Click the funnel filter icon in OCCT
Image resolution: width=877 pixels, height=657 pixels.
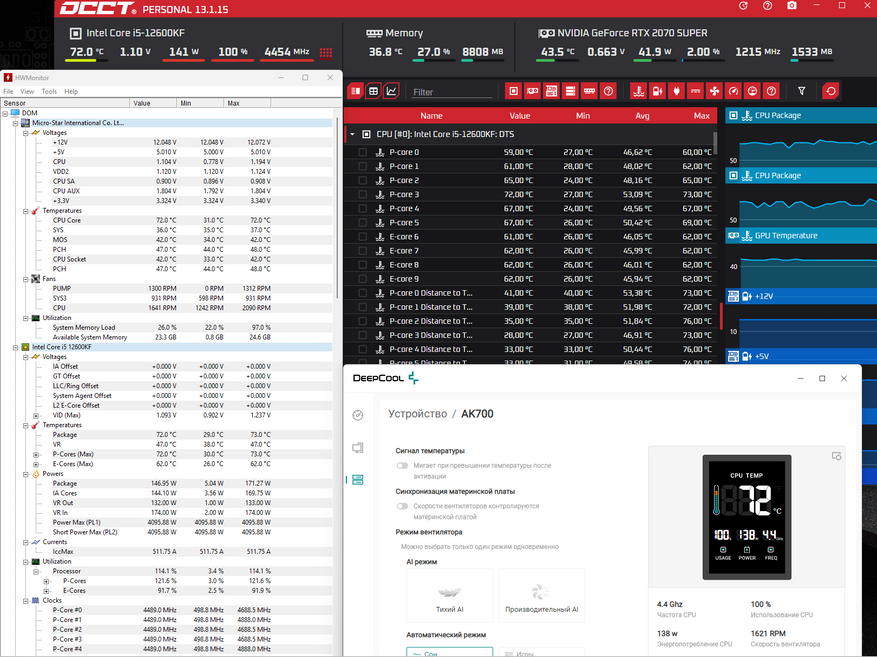pyautogui.click(x=801, y=91)
